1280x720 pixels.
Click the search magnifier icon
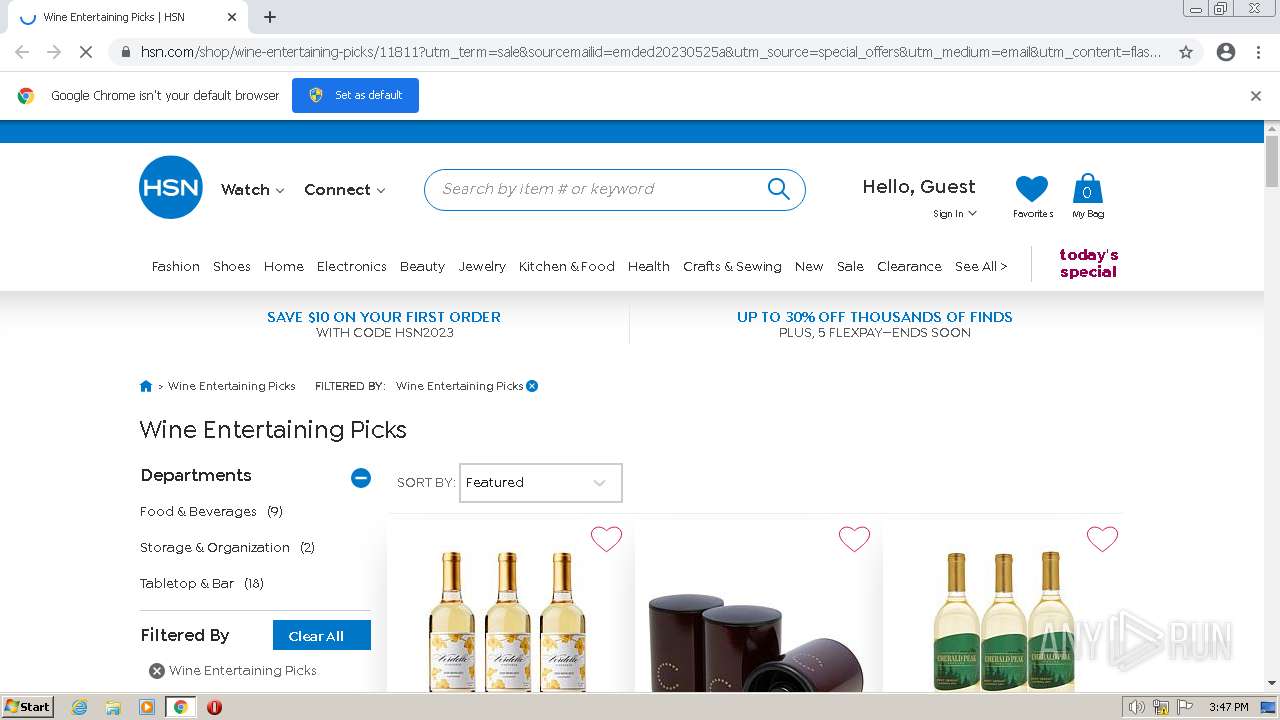tap(778, 189)
